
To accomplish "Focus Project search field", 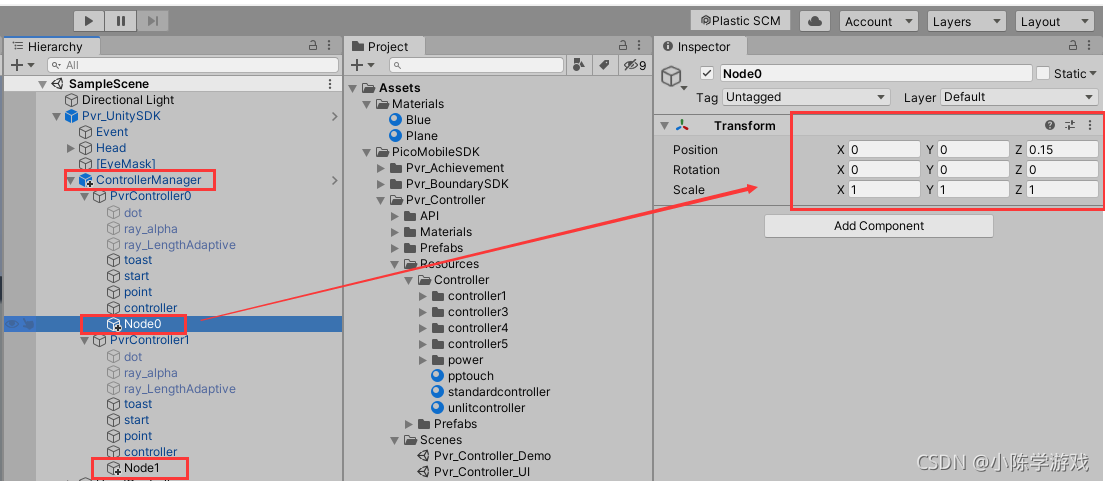I will [x=476, y=65].
